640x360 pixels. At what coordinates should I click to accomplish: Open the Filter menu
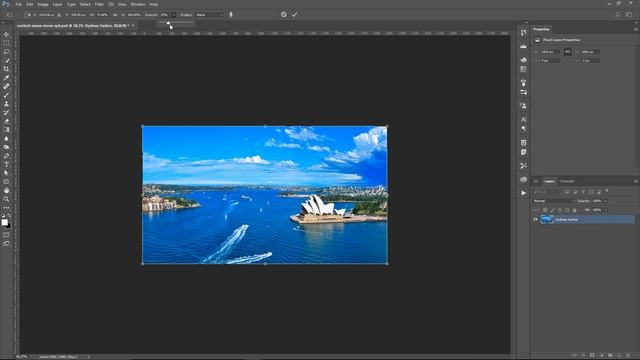click(x=99, y=4)
